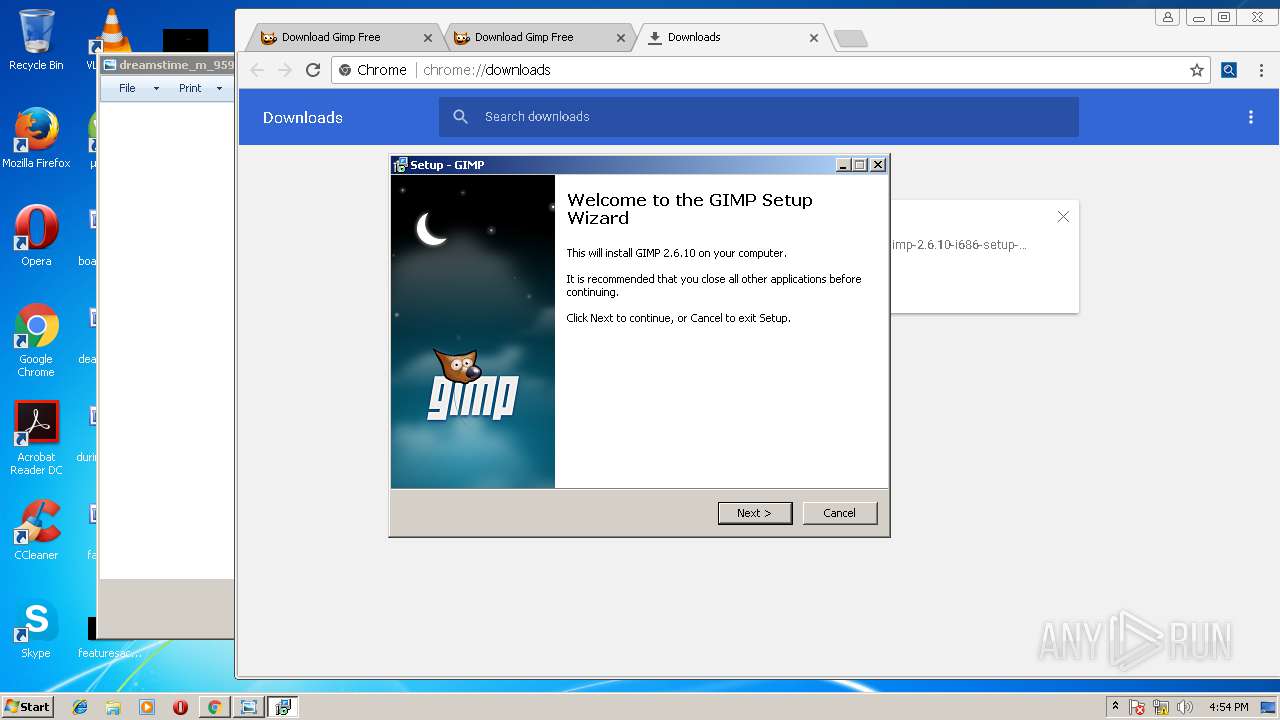Switch to Chrome in the taskbar
The image size is (1280, 720).
pos(214,707)
